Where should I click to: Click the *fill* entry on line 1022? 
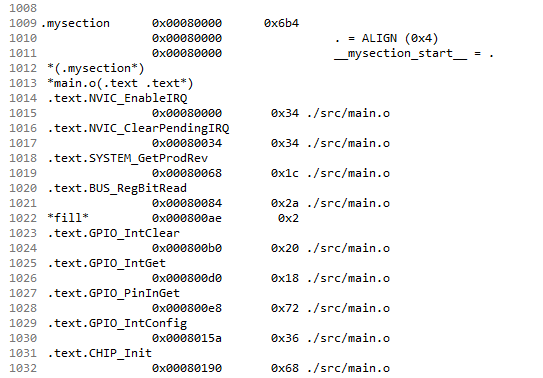click(x=68, y=218)
